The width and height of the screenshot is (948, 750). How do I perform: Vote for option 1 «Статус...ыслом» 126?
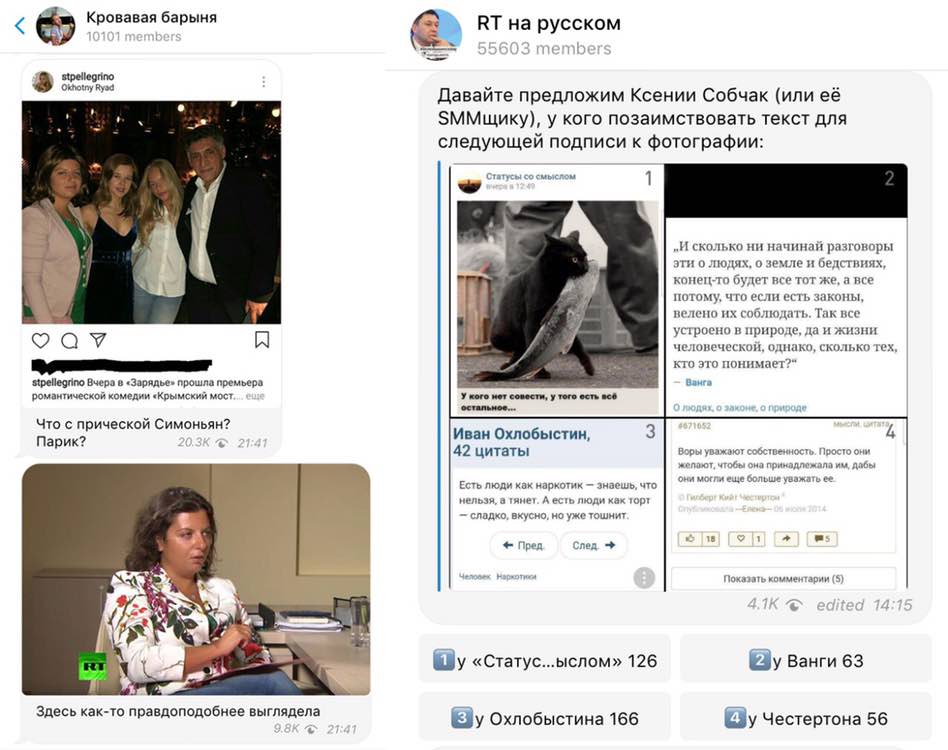pyautogui.click(x=545, y=659)
